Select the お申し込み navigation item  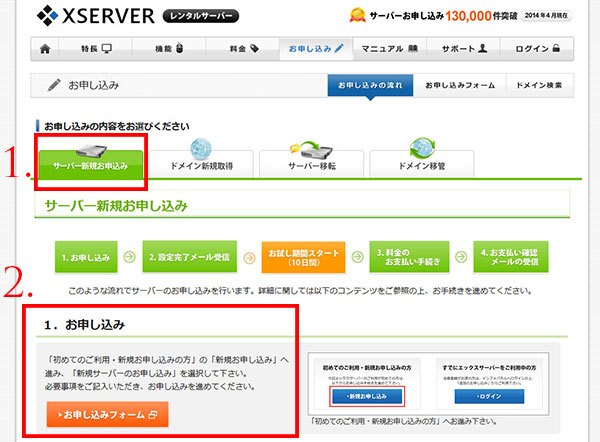click(x=315, y=48)
